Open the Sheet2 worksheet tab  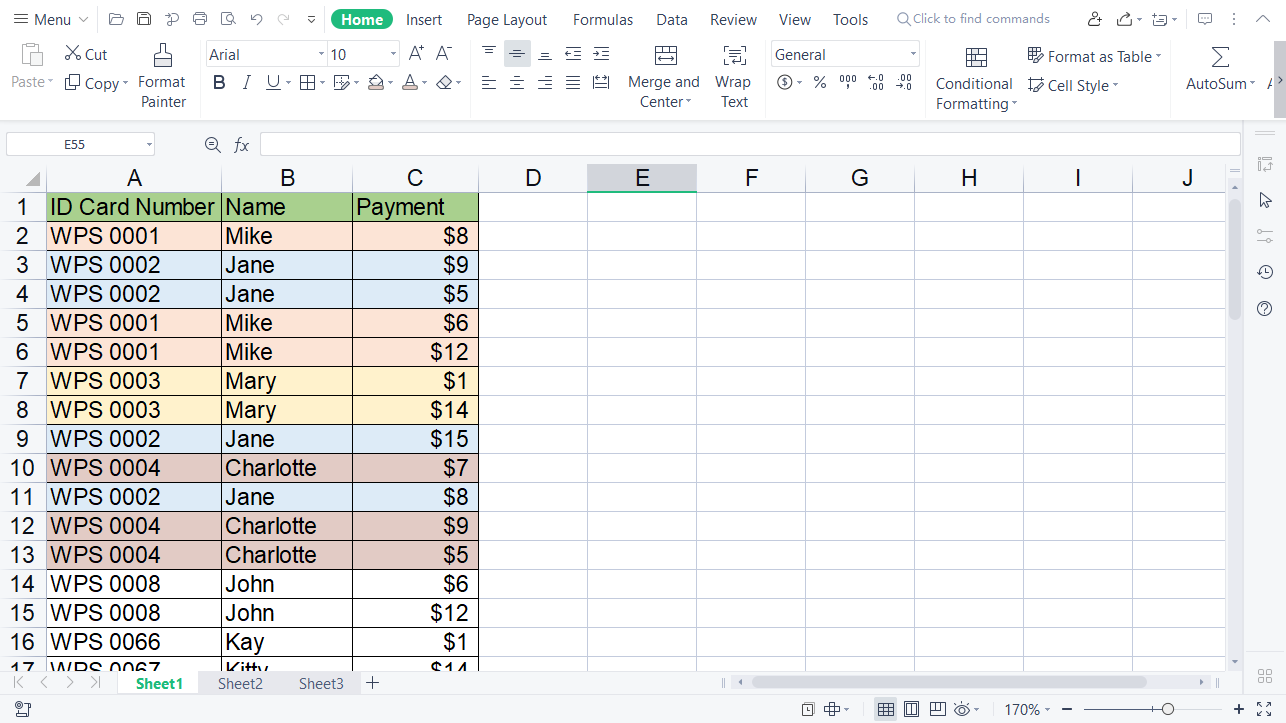click(x=240, y=683)
